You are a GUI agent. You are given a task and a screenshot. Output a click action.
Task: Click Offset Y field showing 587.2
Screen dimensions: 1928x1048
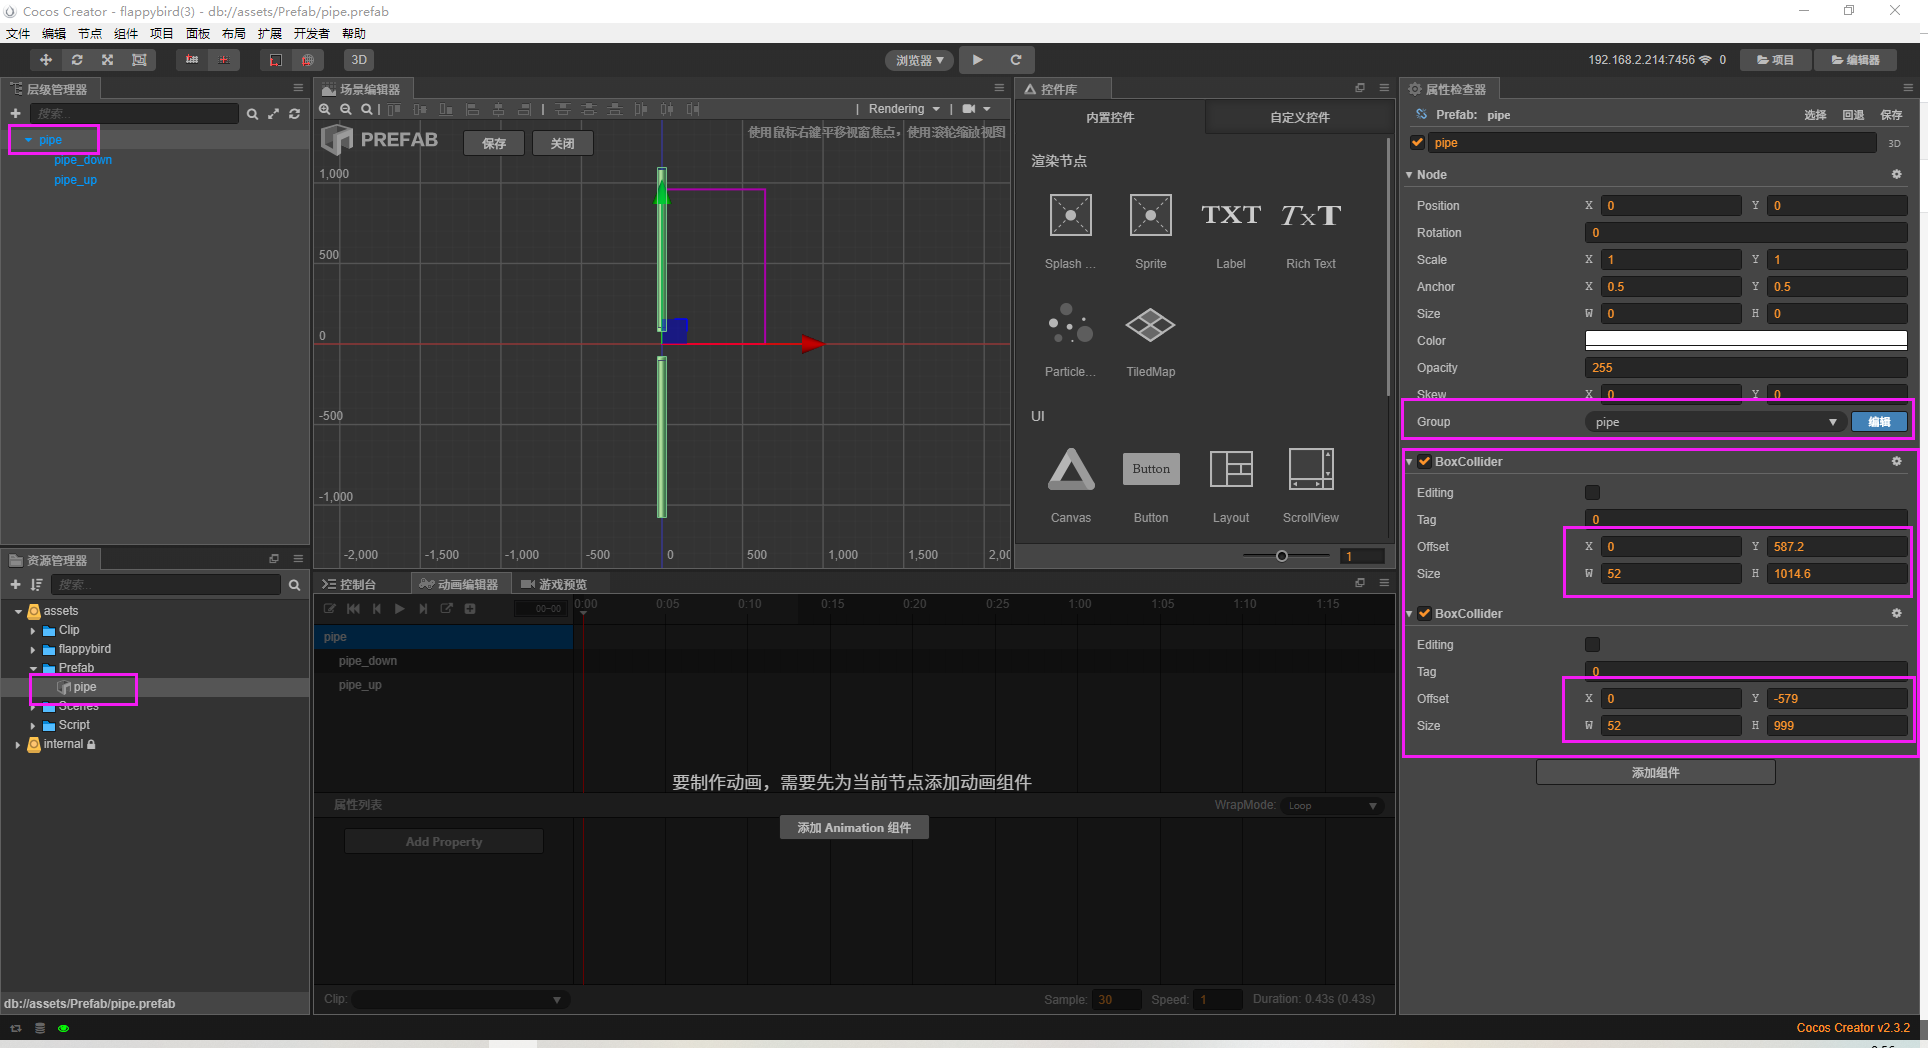[1837, 547]
